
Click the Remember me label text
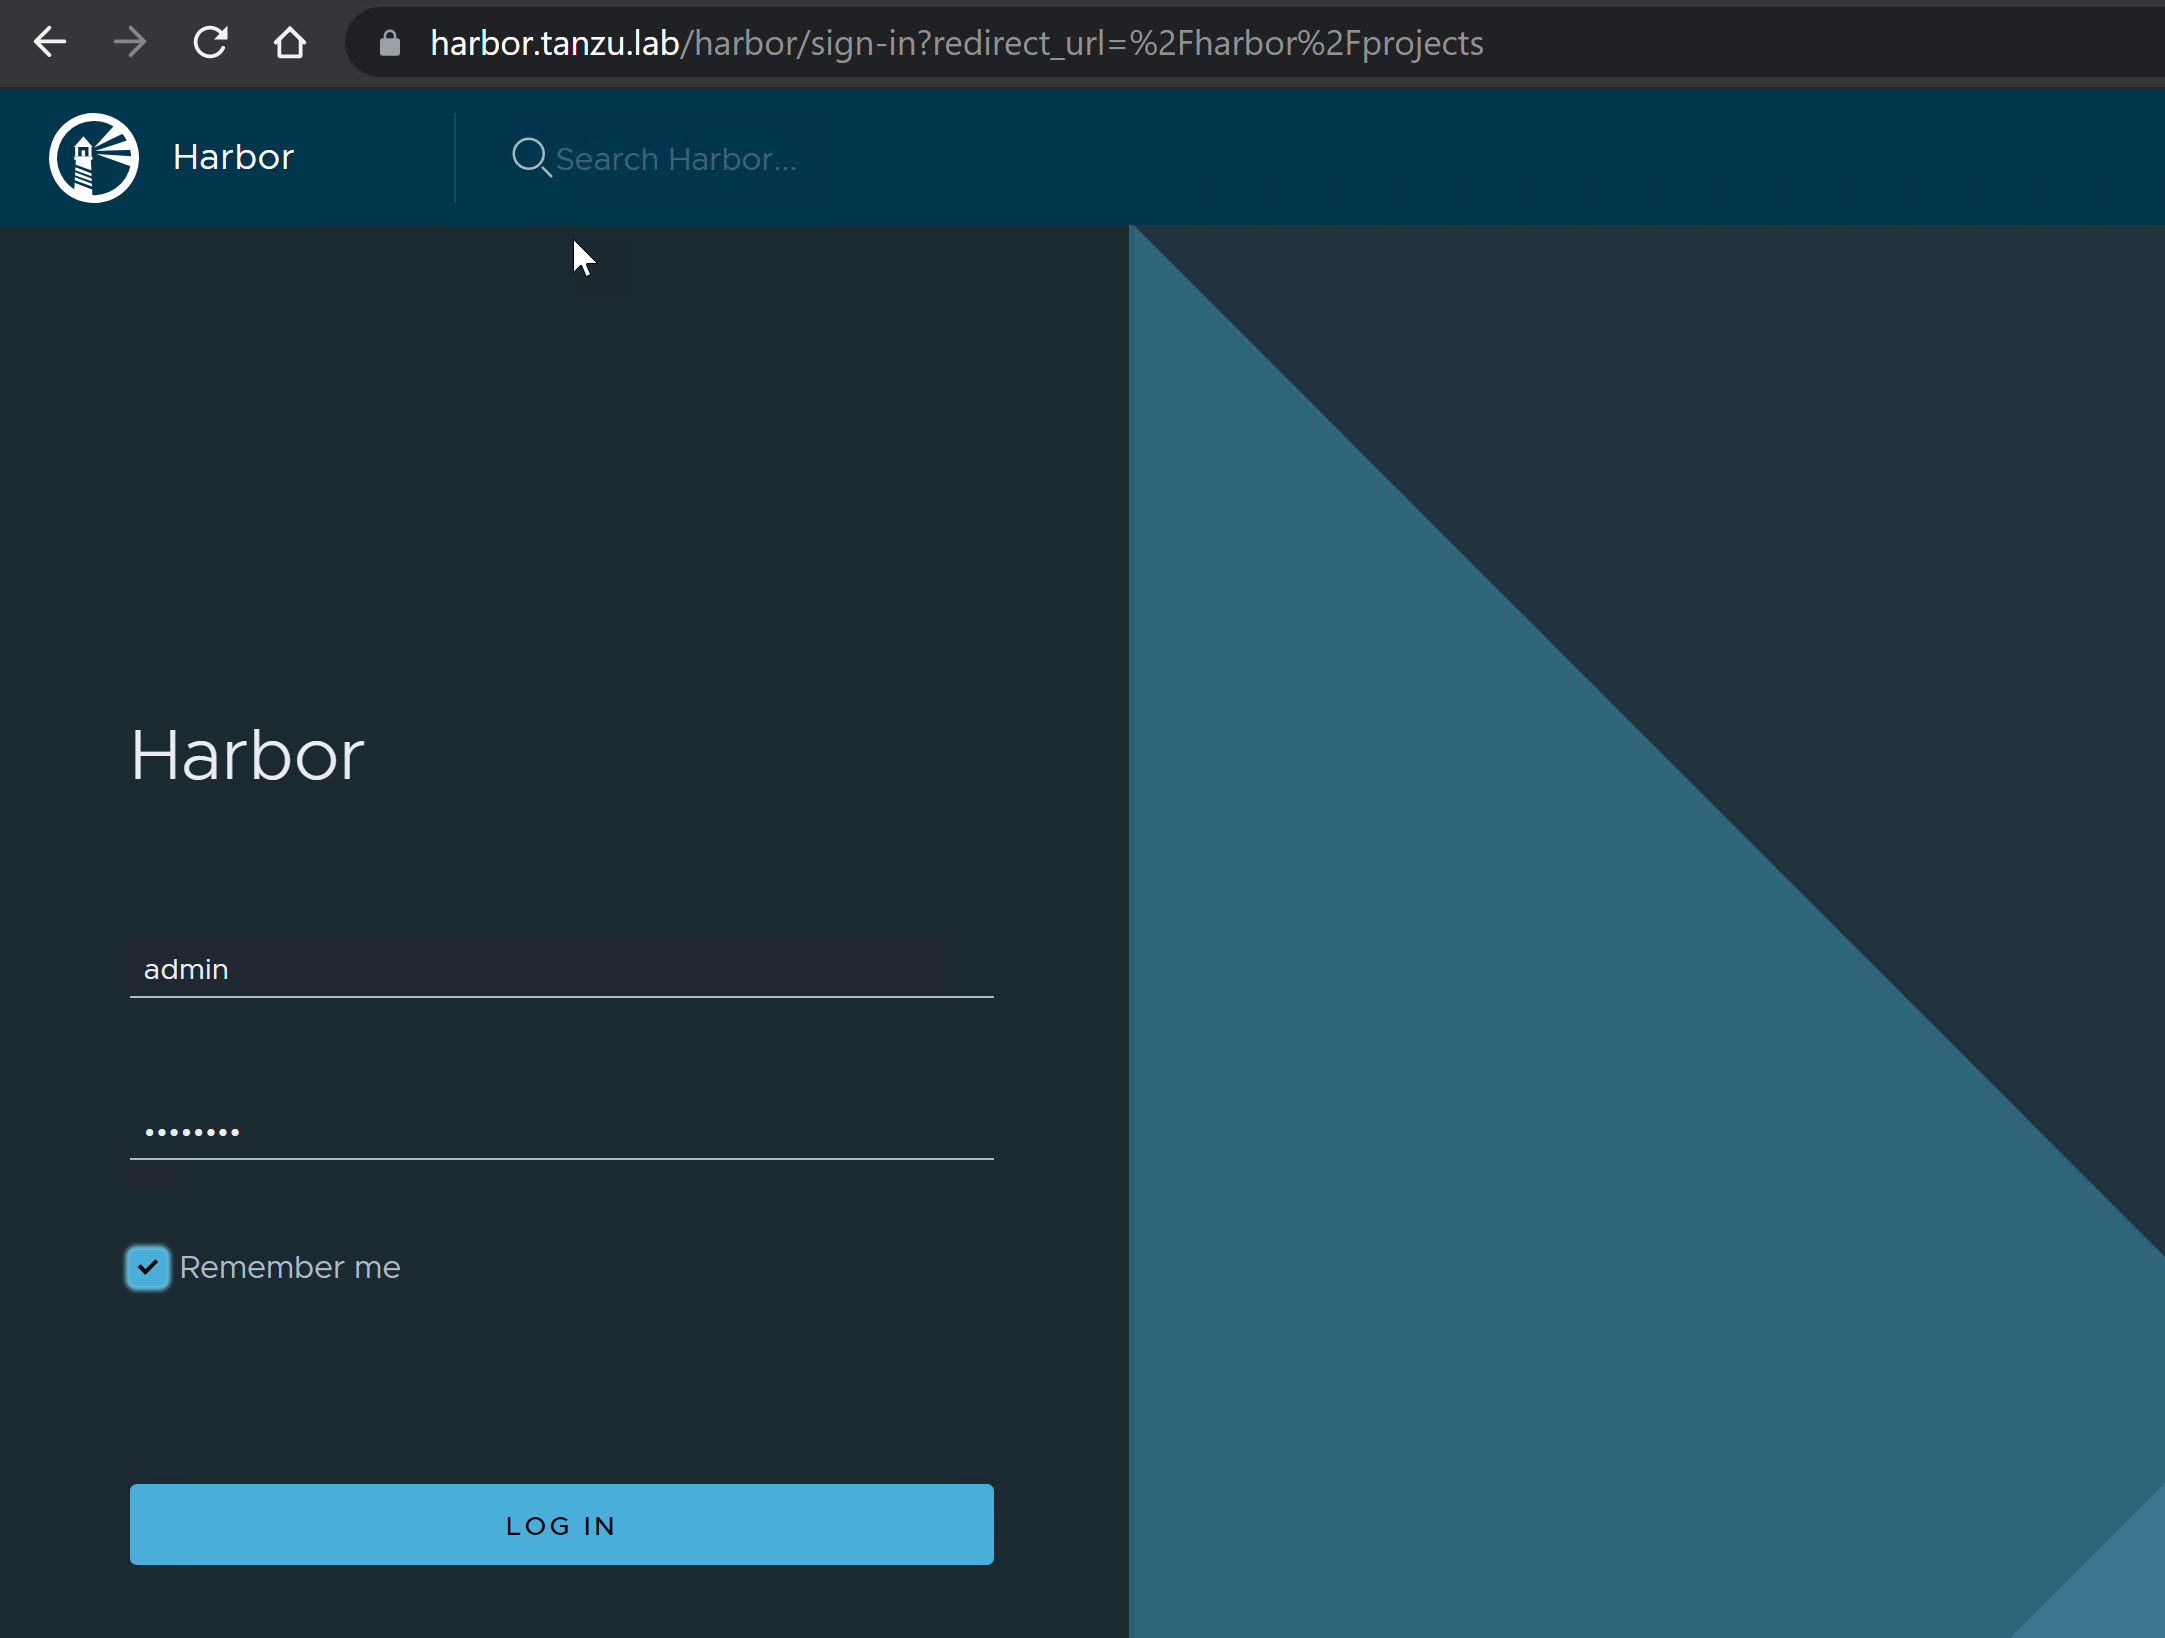pos(290,1267)
